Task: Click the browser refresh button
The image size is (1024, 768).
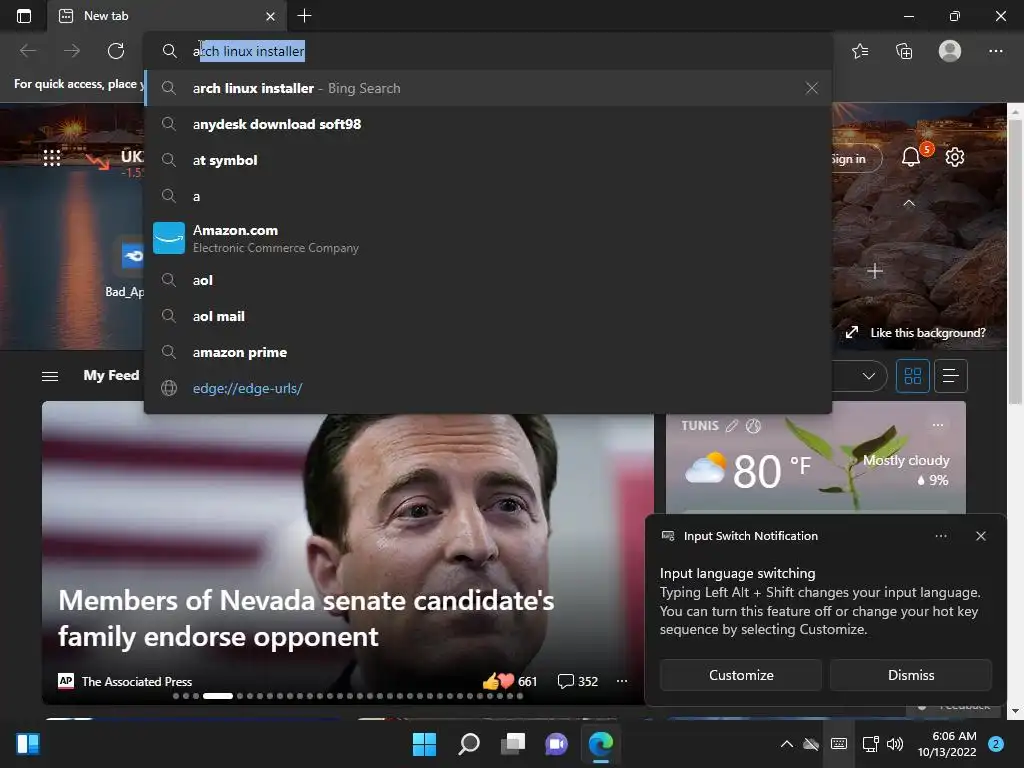Action: click(x=116, y=51)
